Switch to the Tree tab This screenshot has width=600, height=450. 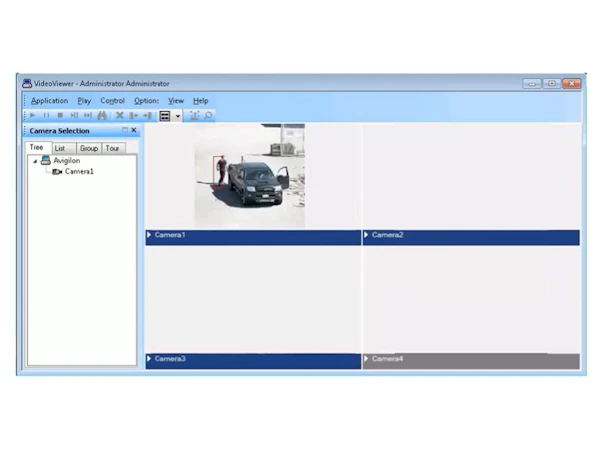coord(37,147)
